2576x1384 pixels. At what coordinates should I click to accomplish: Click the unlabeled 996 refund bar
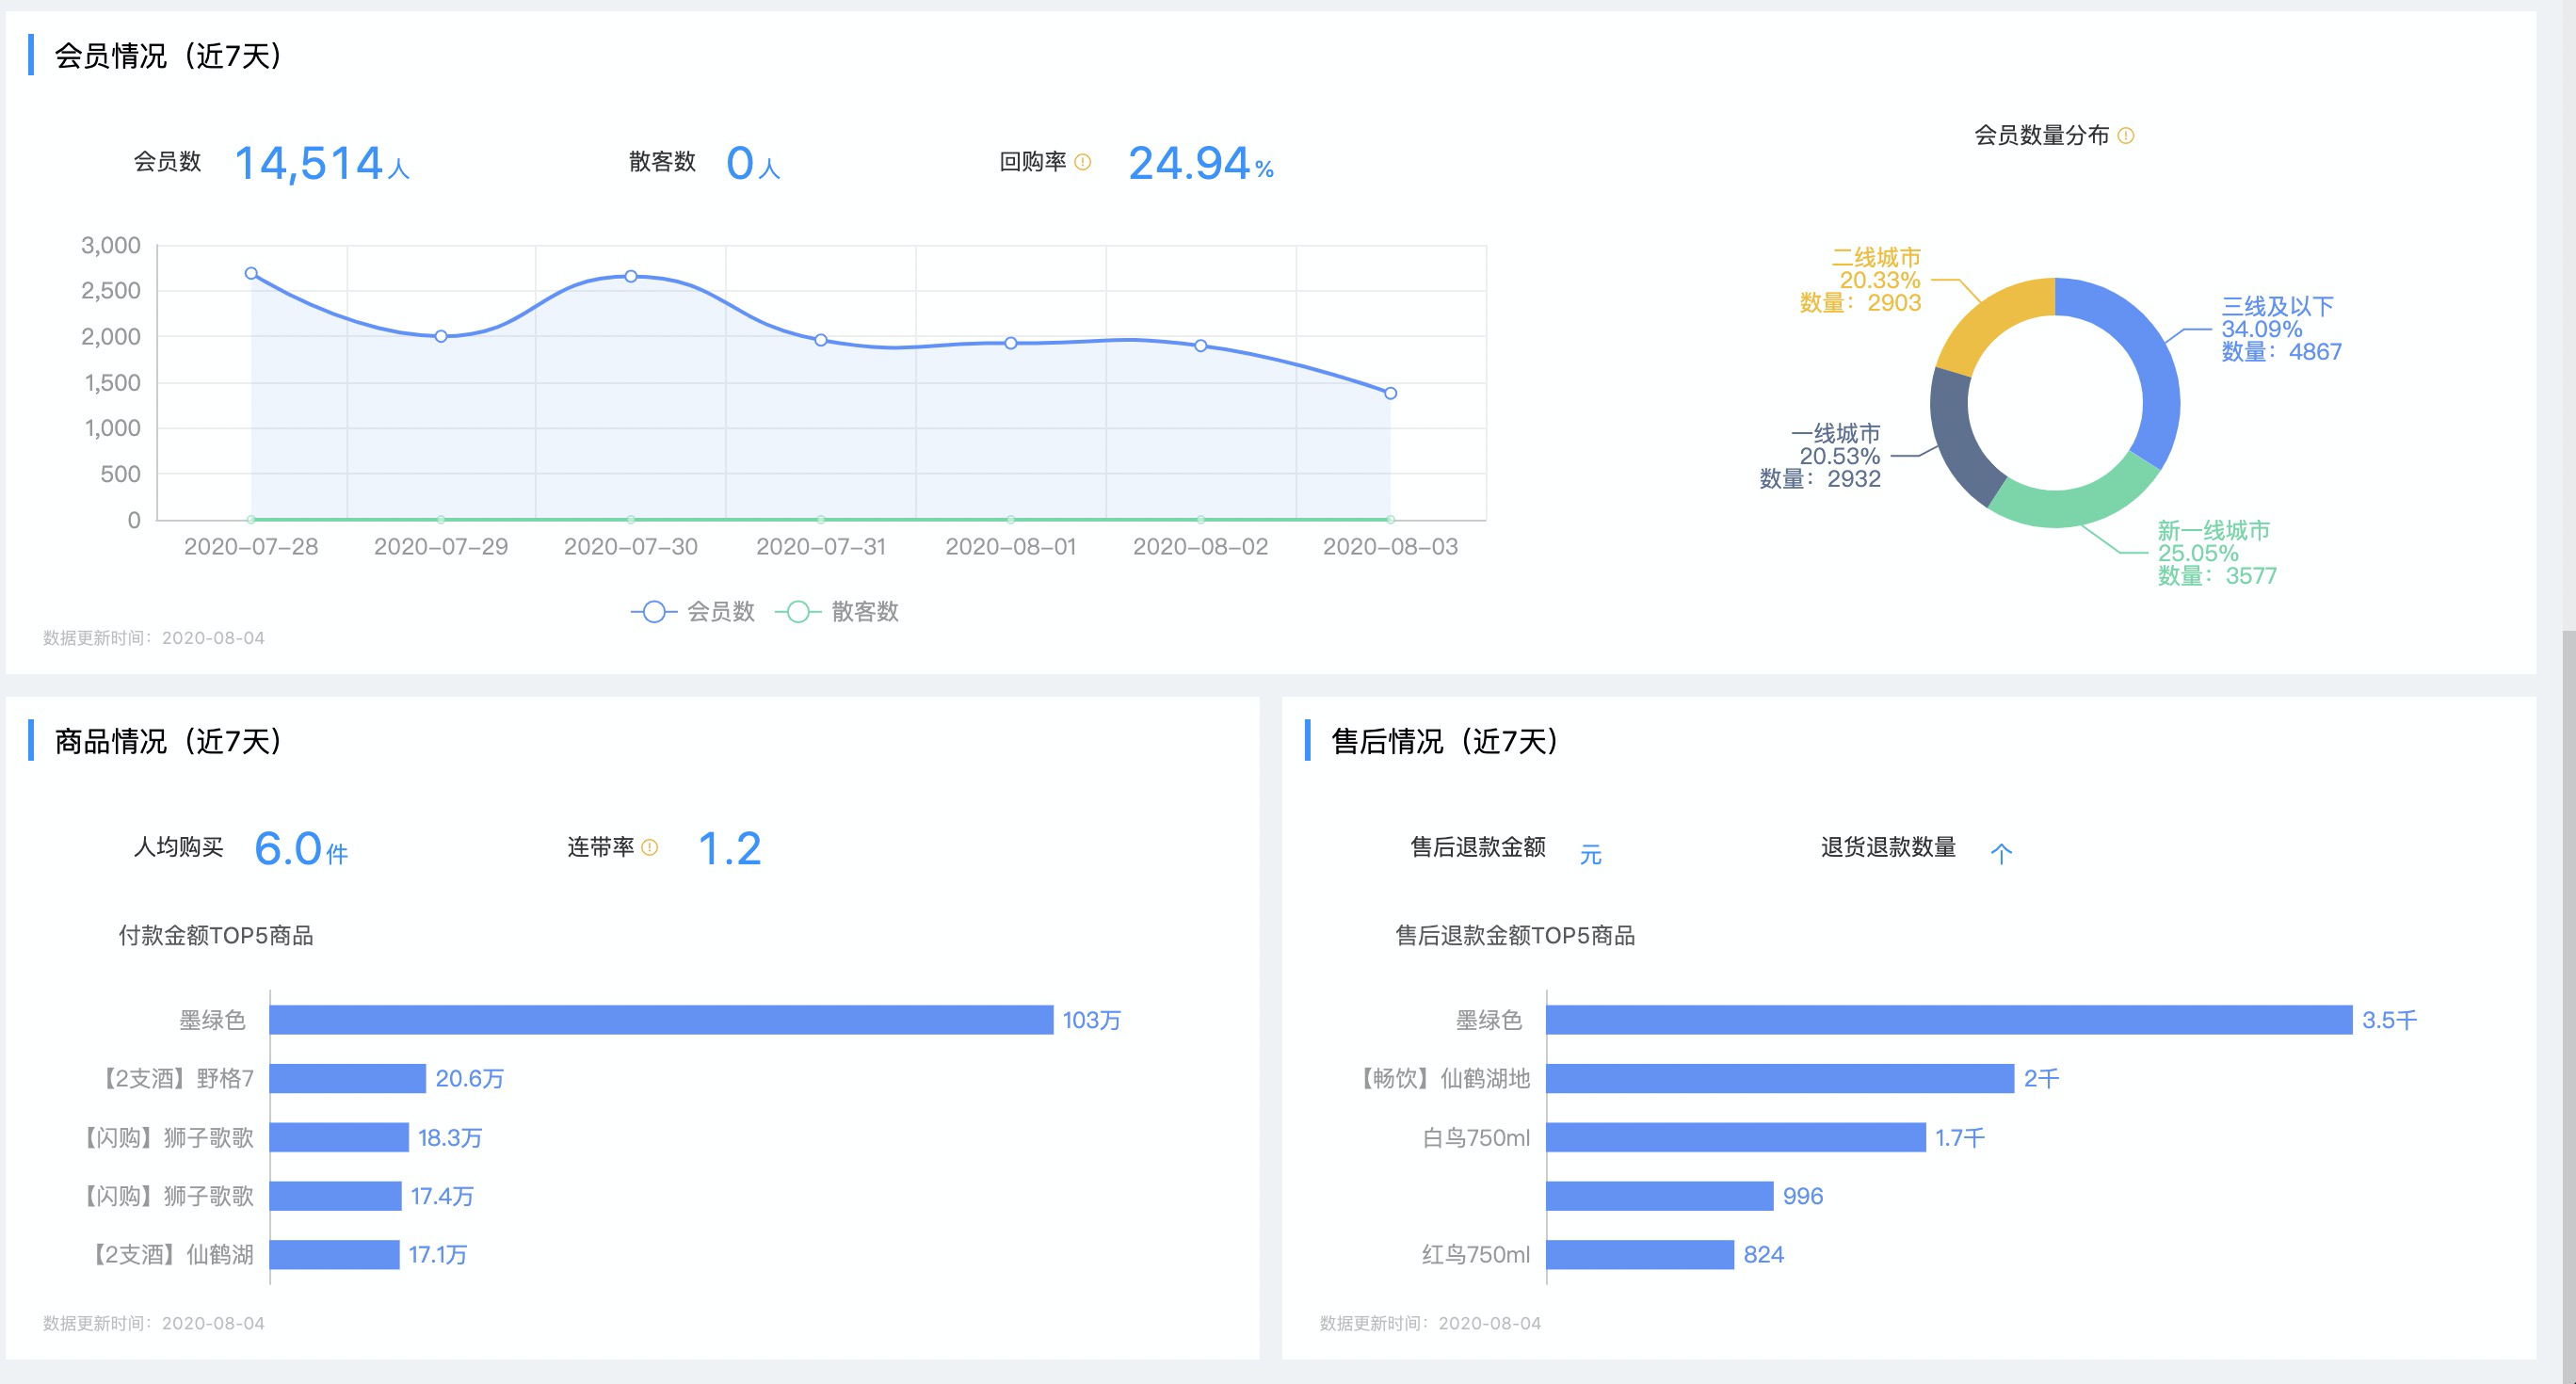(1660, 1196)
